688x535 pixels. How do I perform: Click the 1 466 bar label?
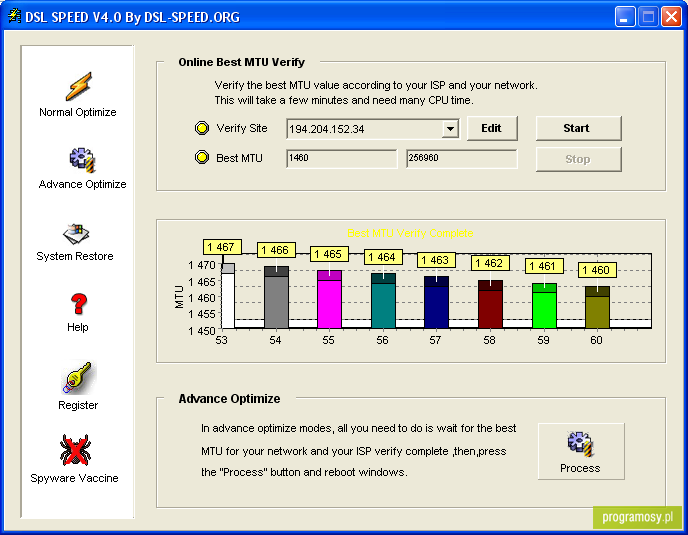[276, 250]
